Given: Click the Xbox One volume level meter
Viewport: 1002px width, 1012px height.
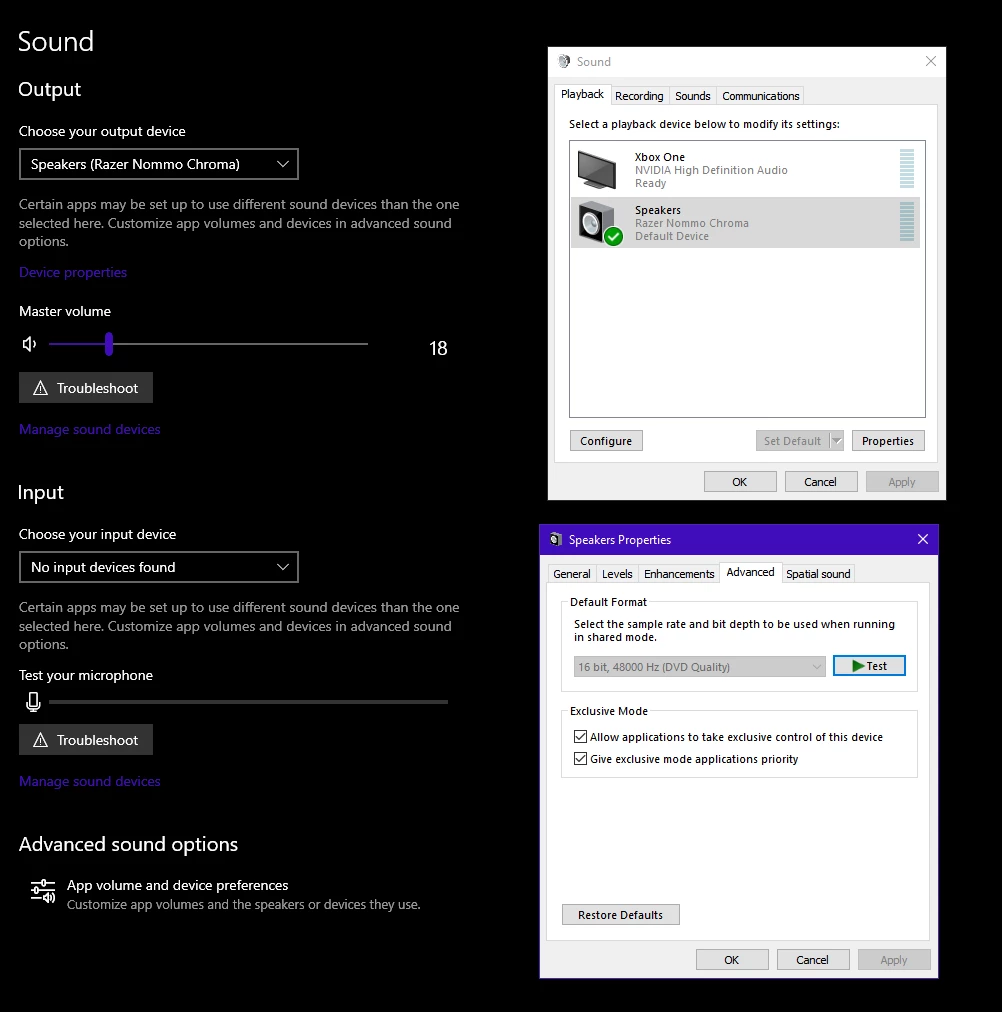Looking at the screenshot, I should pos(907,168).
